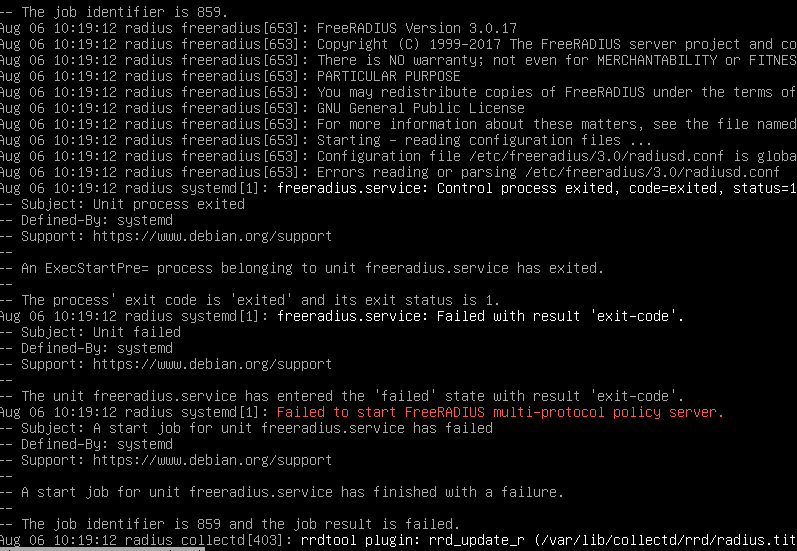Click the red 'Failed to start FreeRADIUS' message

coord(500,412)
